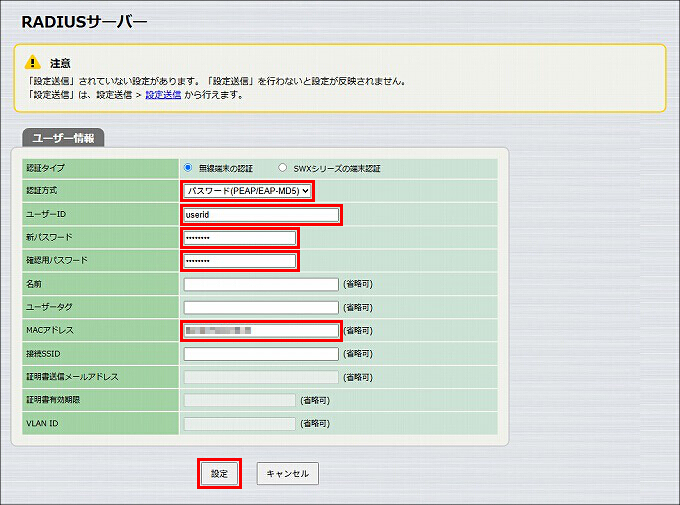The width and height of the screenshot is (680, 505).
Task: Click the 認証タイプ label
Action: point(45,167)
